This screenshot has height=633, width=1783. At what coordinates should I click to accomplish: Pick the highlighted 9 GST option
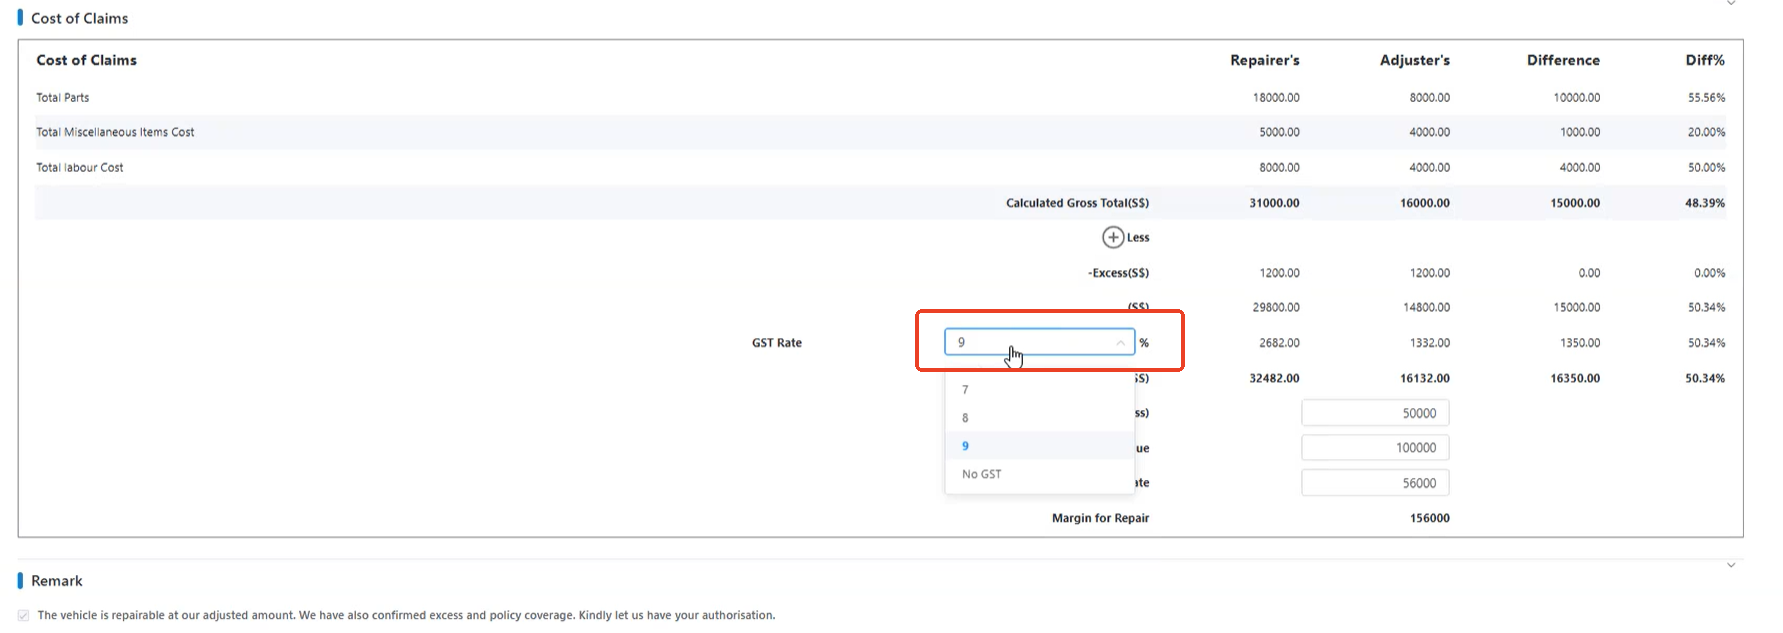965,446
